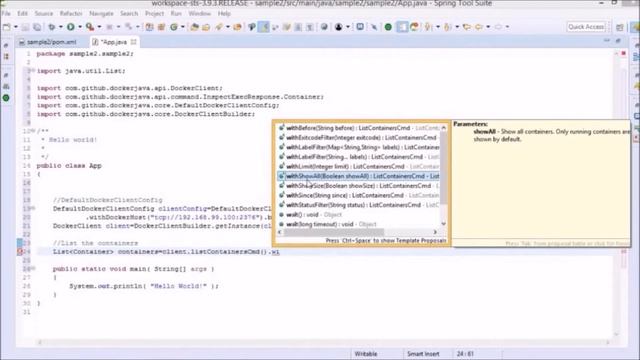Open the New Java Class dropdown arrow
The width and height of the screenshot is (640, 360).
coord(182,27)
